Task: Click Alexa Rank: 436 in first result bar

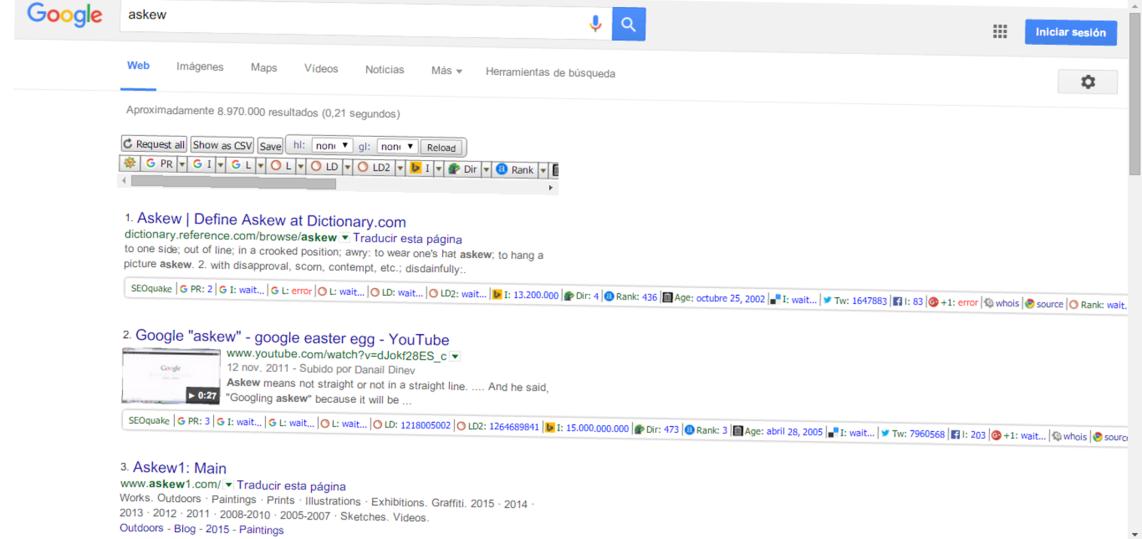Action: coord(631,297)
